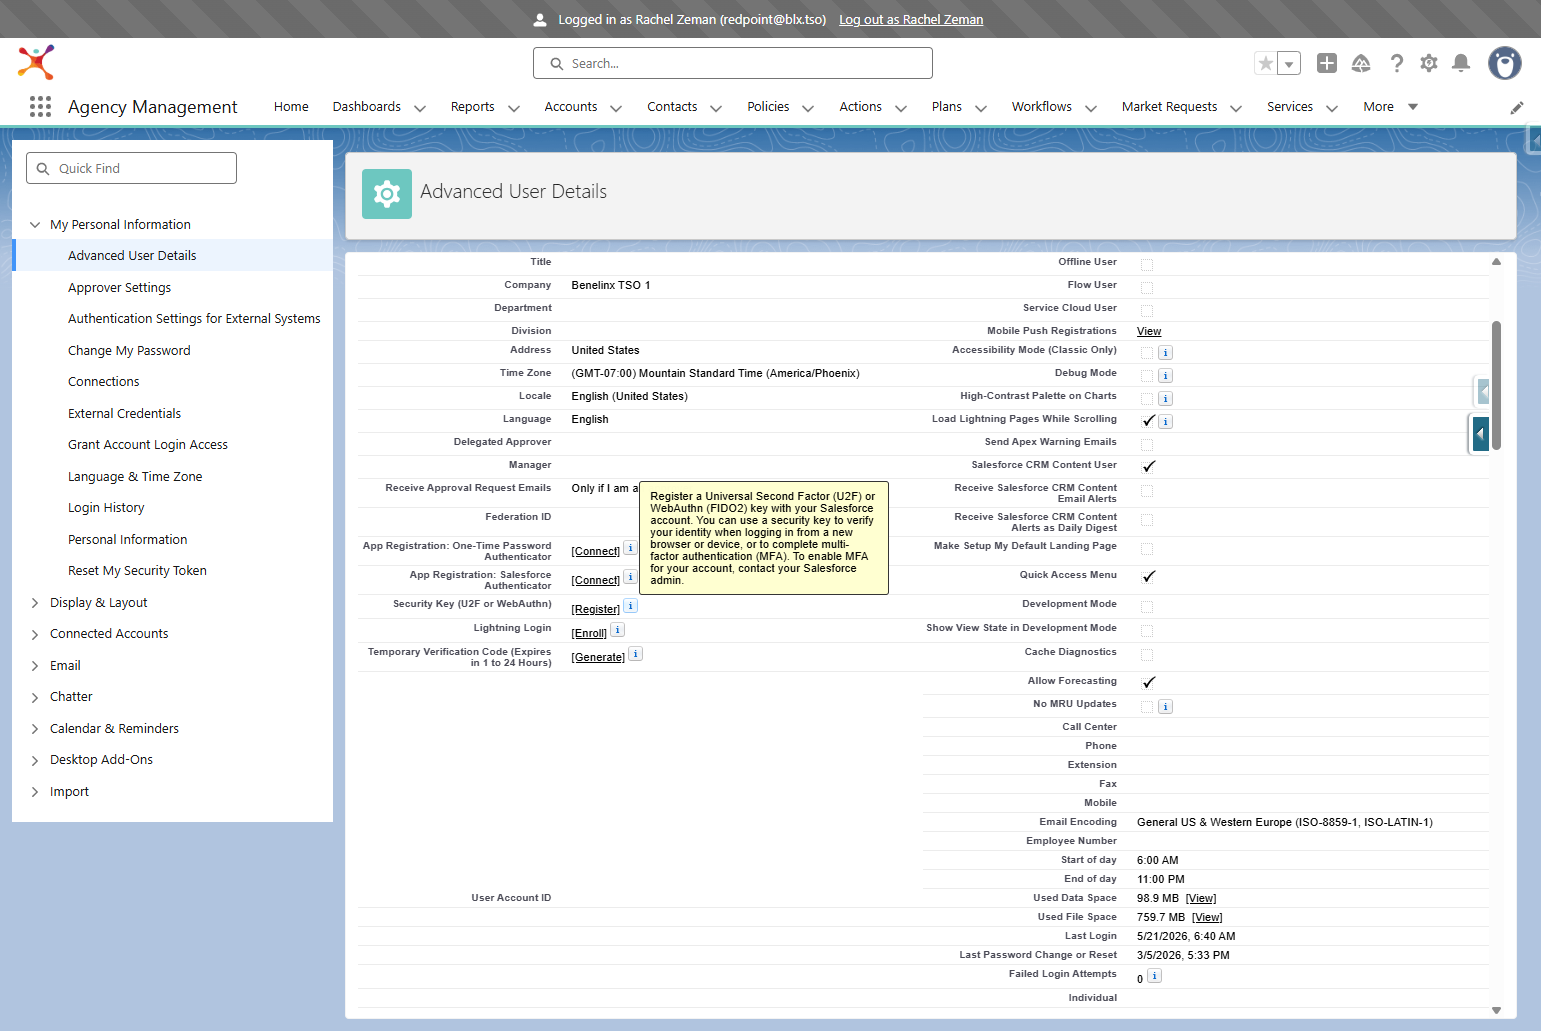Toggle the Debug Mode checkbox
The height and width of the screenshot is (1031, 1541).
pos(1147,376)
